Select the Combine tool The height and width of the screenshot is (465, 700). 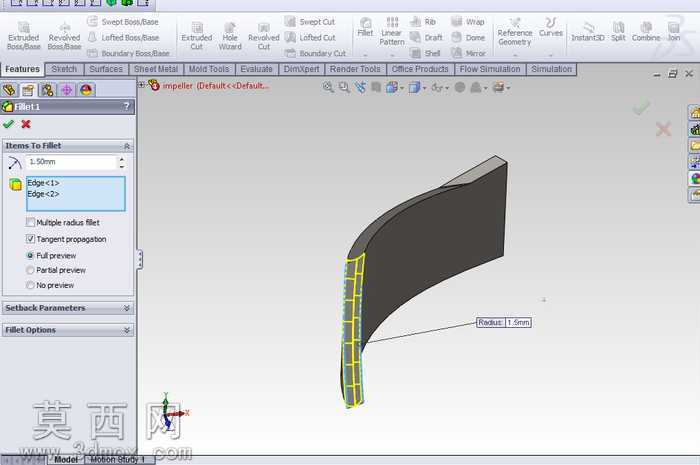(x=646, y=31)
